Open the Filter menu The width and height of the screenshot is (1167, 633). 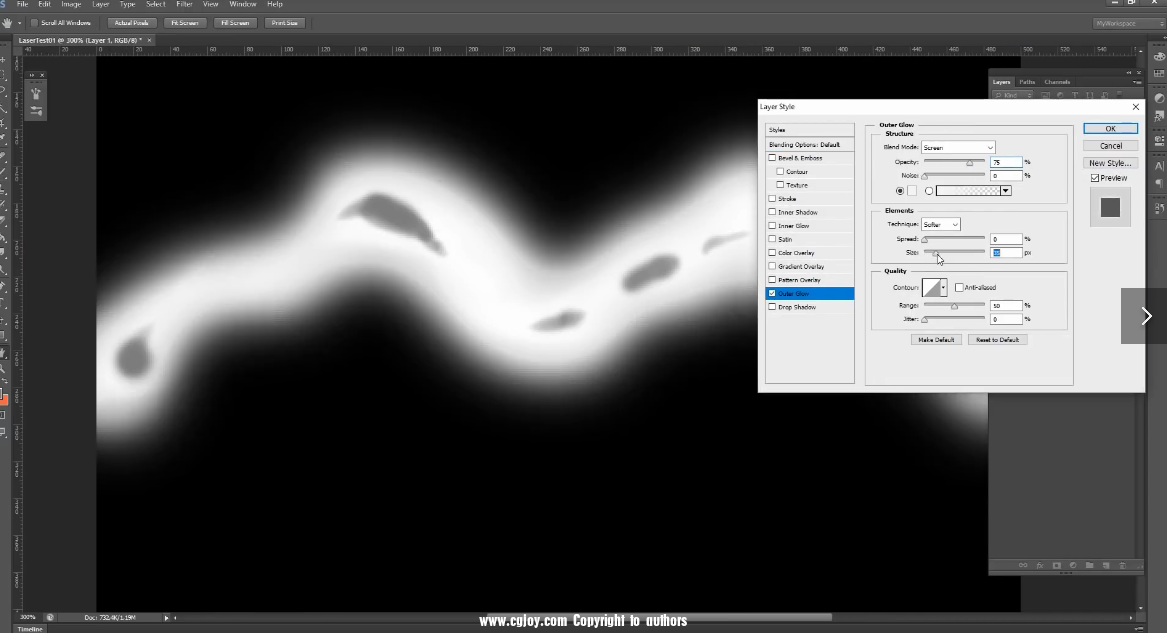(184, 5)
